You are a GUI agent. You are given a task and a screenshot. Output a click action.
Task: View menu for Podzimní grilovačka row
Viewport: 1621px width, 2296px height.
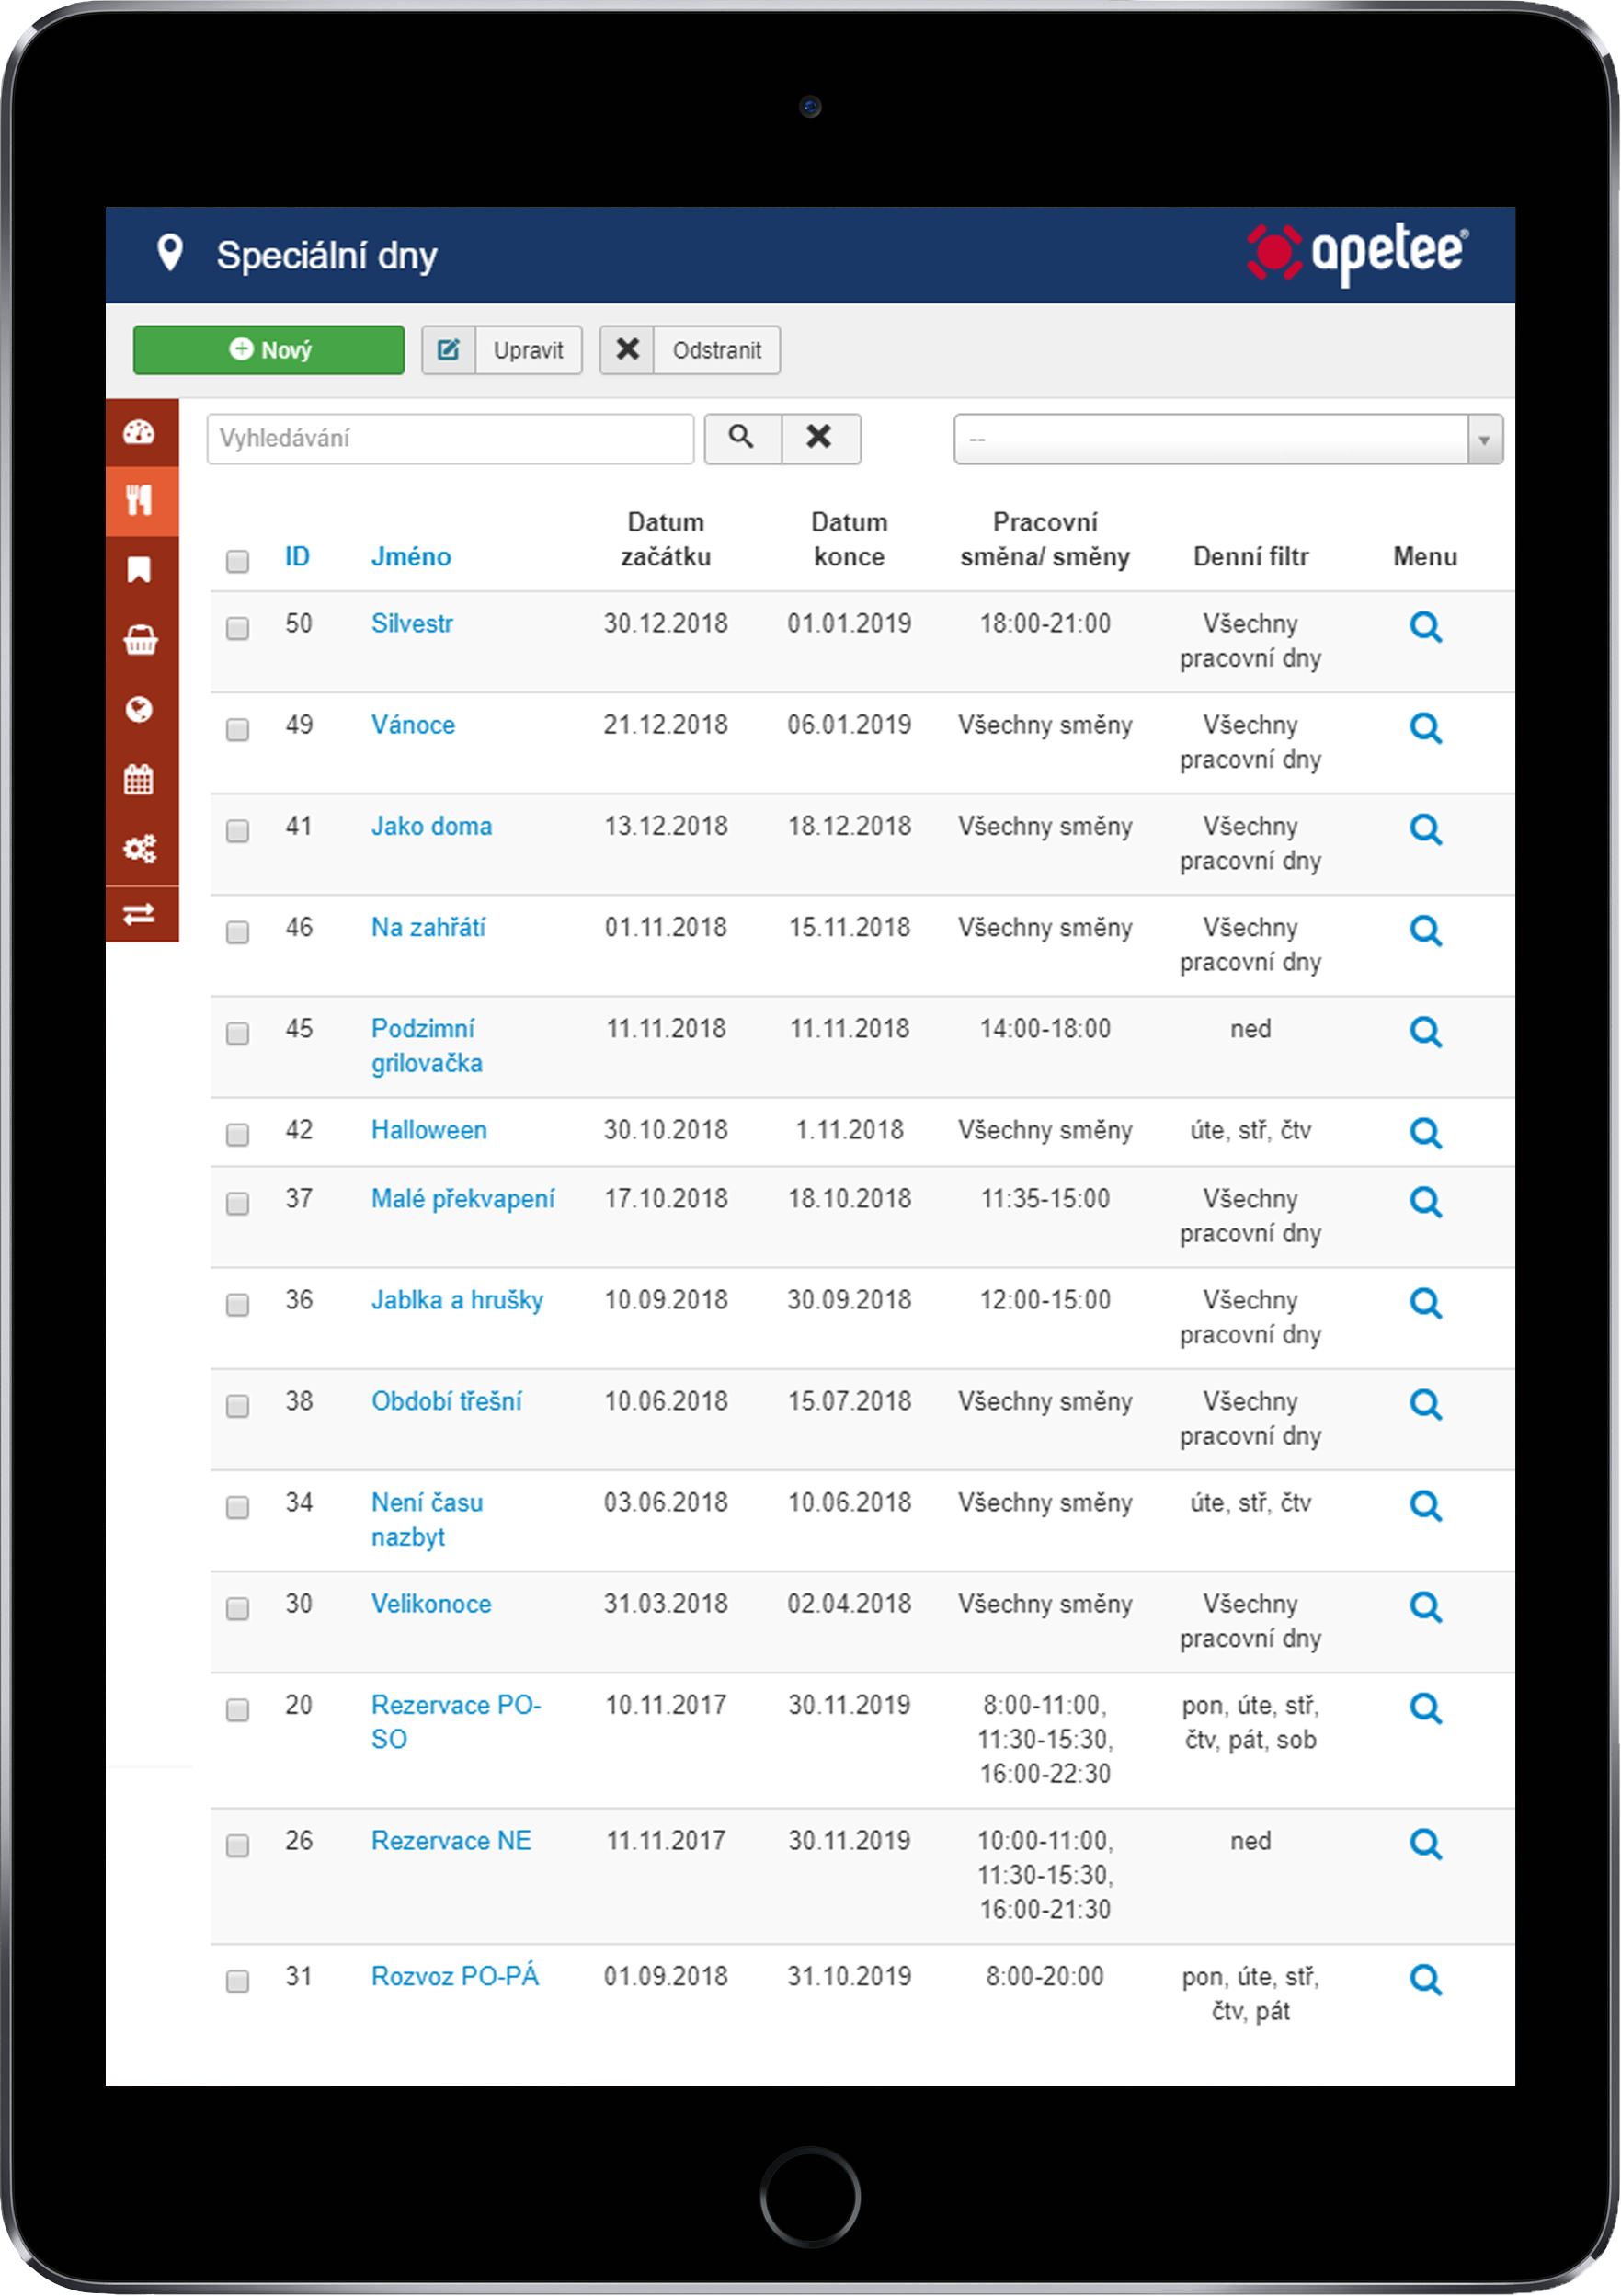(x=1425, y=1032)
